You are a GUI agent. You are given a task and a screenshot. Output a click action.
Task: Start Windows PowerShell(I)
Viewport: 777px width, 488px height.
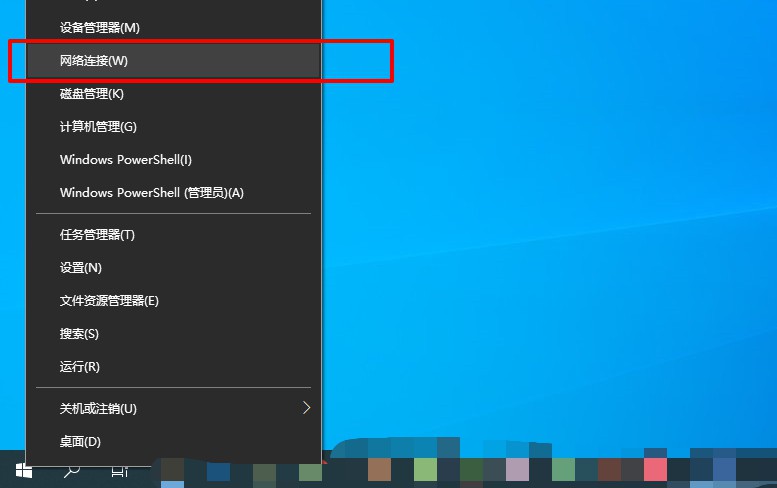126,160
